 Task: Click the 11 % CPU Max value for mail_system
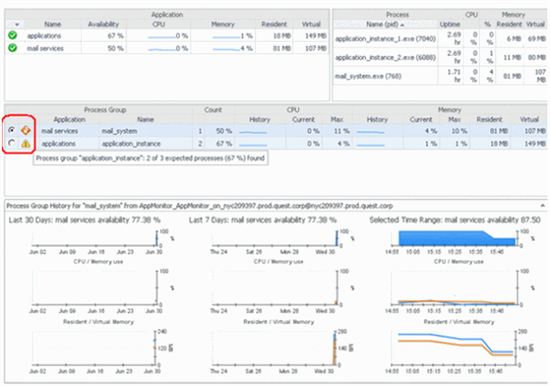click(x=340, y=131)
